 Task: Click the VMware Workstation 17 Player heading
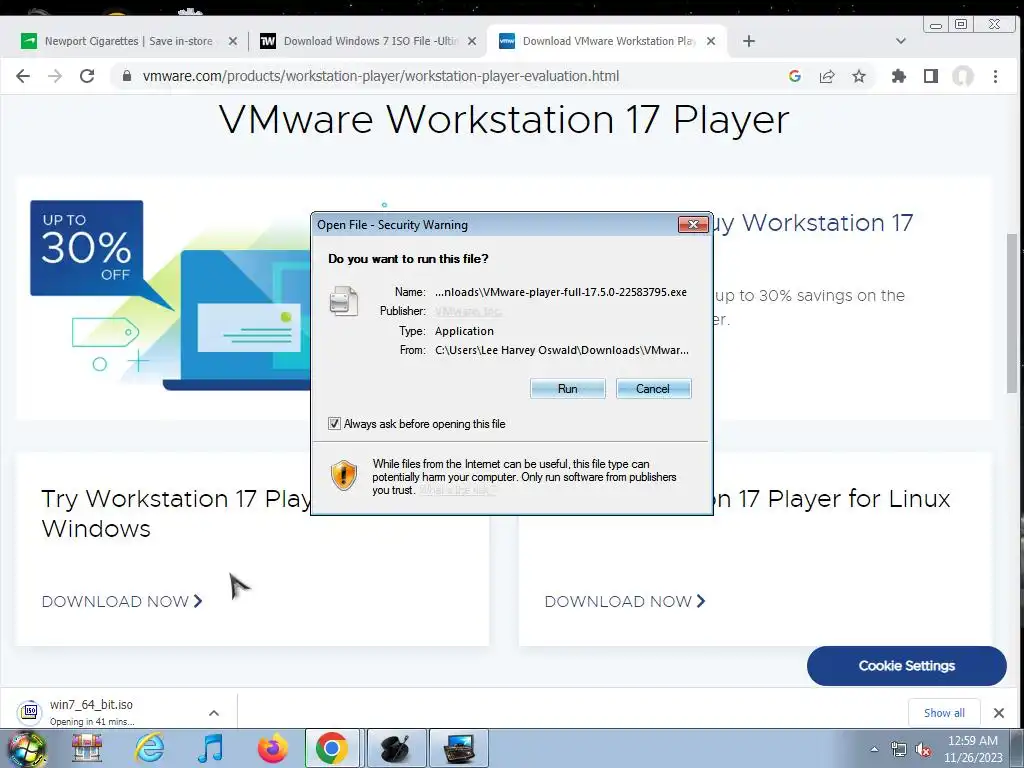(504, 120)
